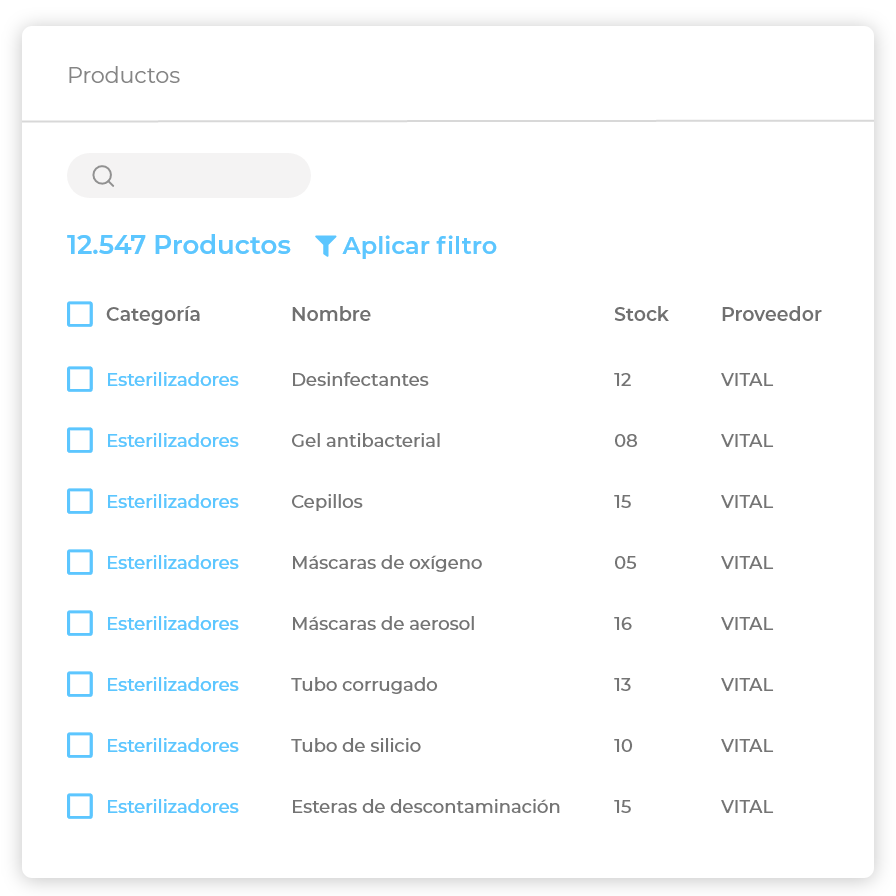Select the Tubo de silicio checkbox
Image resolution: width=896 pixels, height=896 pixels.
click(80, 746)
